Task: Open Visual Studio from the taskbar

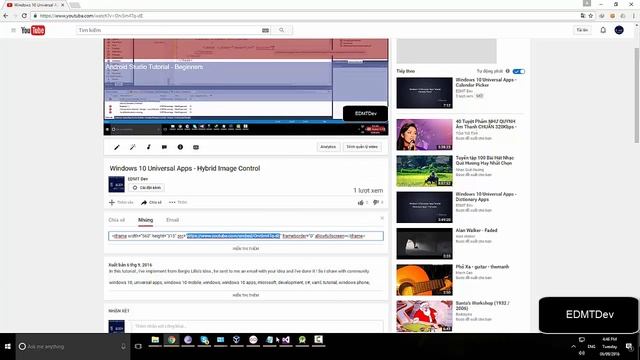Action: click(x=286, y=340)
